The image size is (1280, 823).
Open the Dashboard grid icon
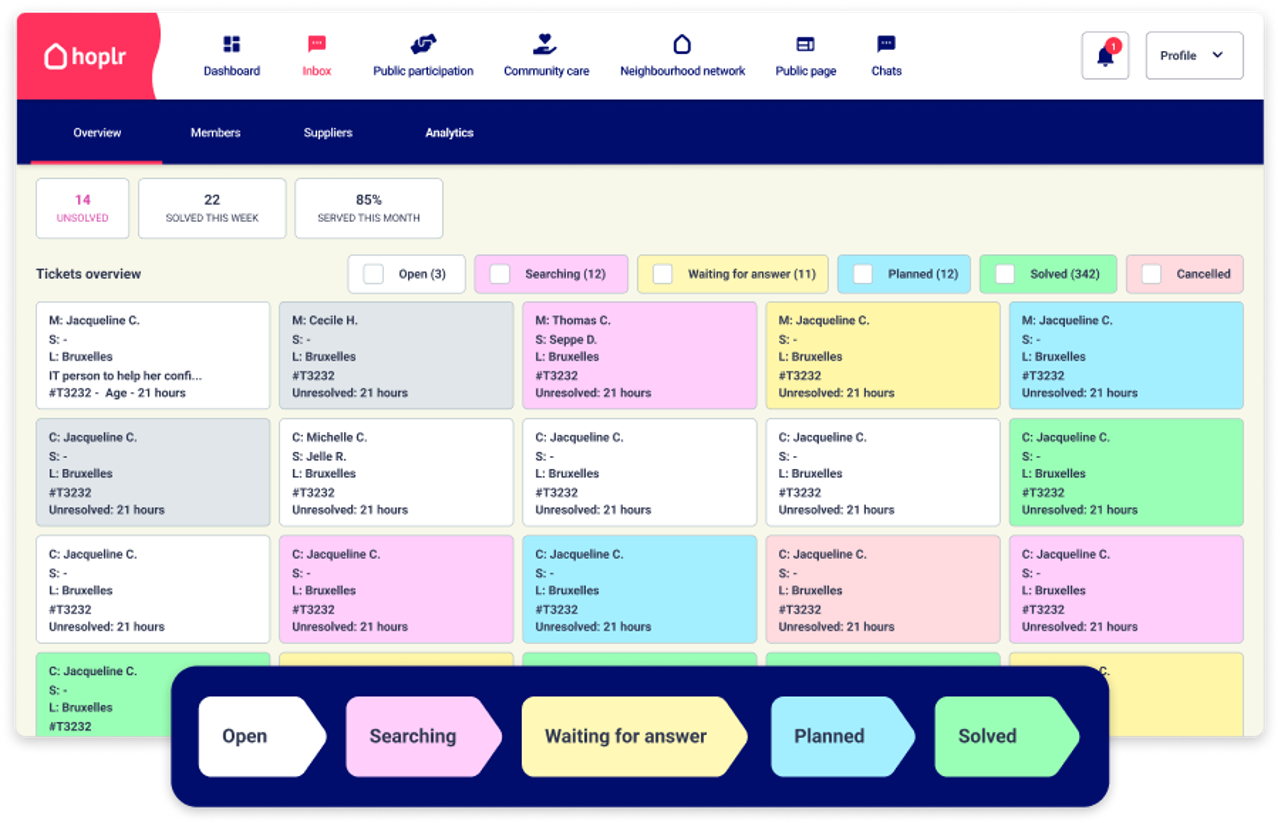tap(232, 44)
